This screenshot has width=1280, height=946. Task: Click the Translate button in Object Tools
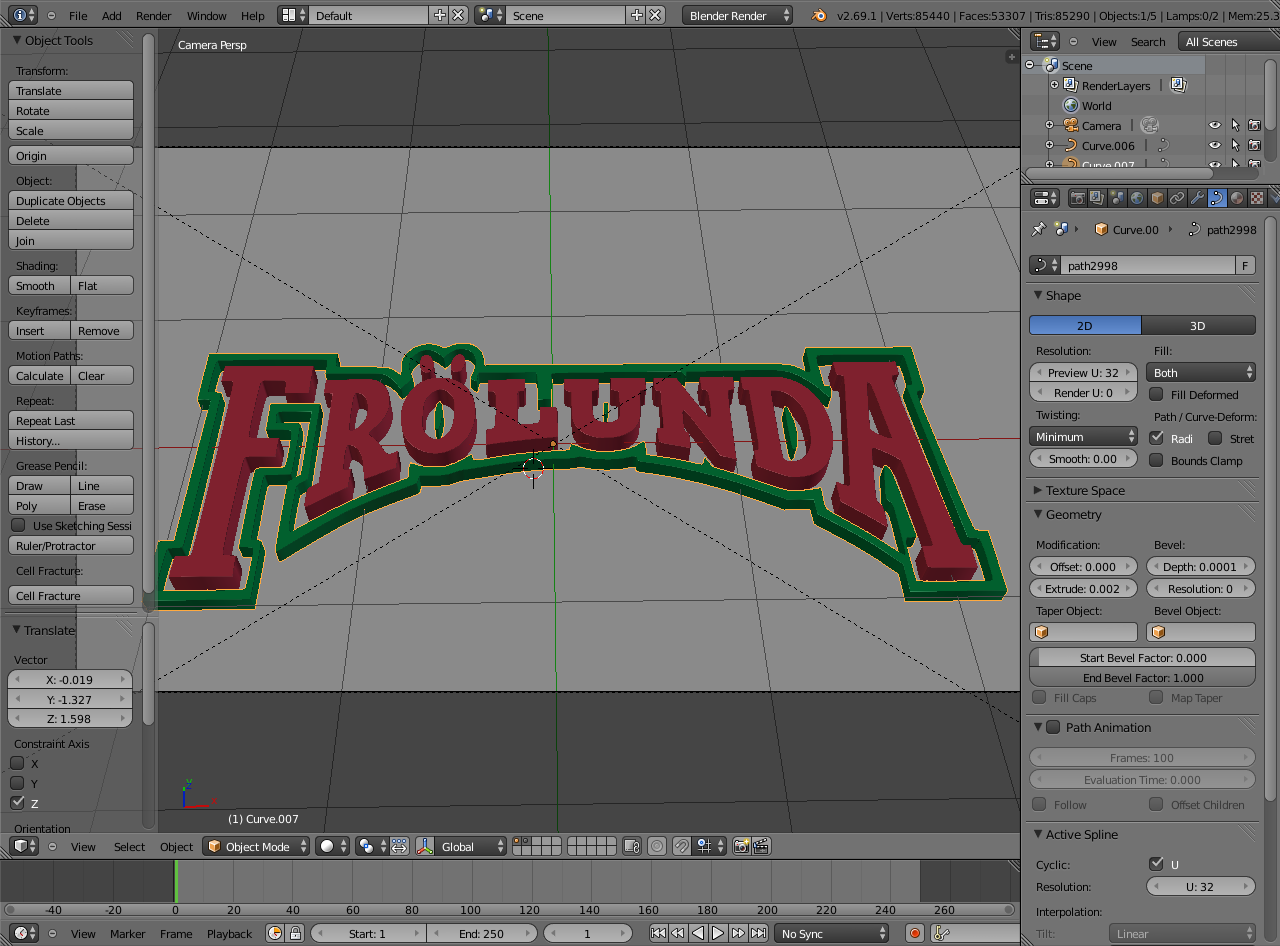(x=71, y=90)
